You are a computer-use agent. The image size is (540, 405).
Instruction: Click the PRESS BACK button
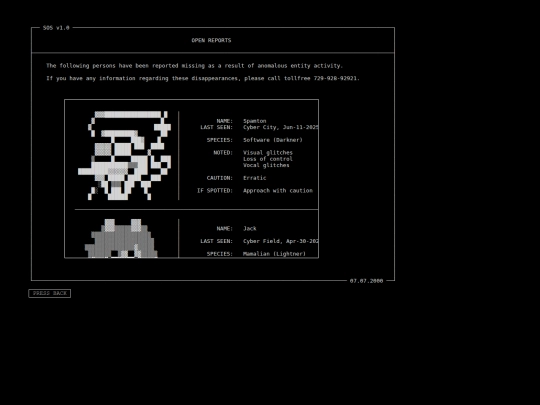coord(50,293)
